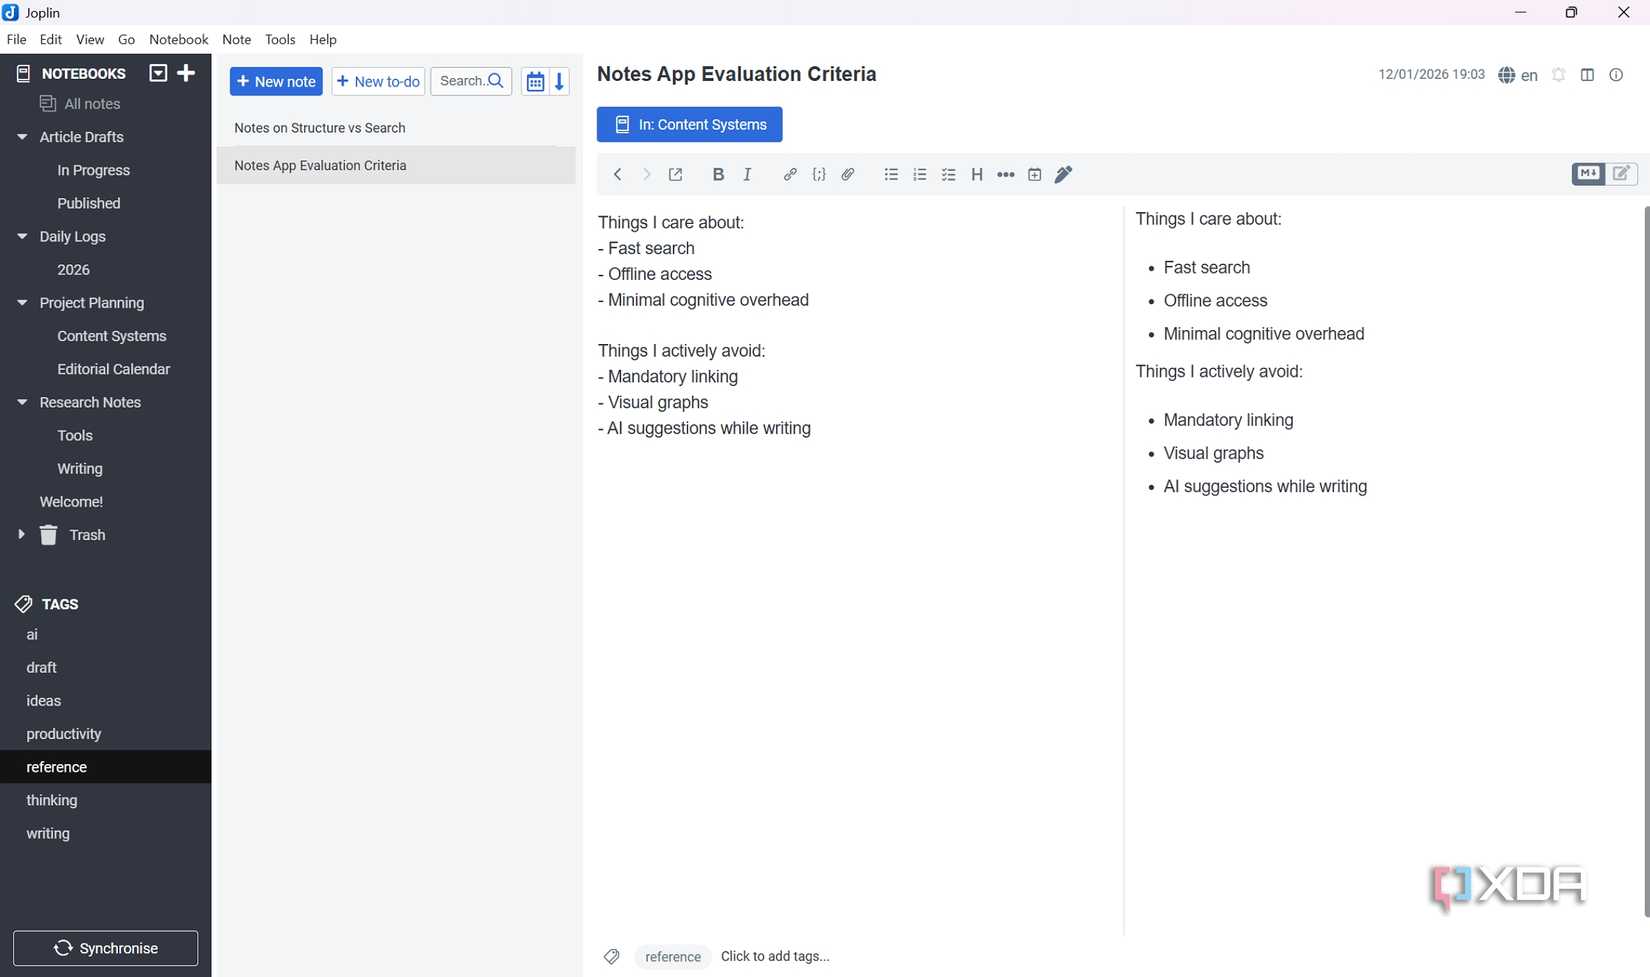Open the File menu

17,40
